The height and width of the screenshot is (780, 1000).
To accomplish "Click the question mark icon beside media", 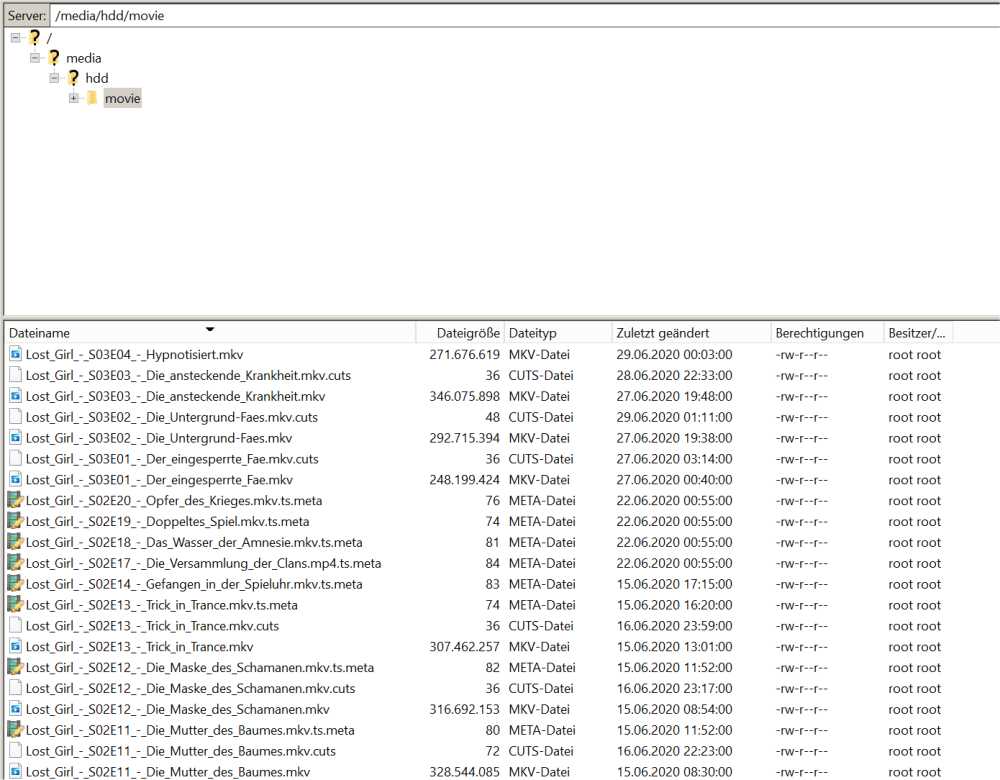I will [54, 58].
